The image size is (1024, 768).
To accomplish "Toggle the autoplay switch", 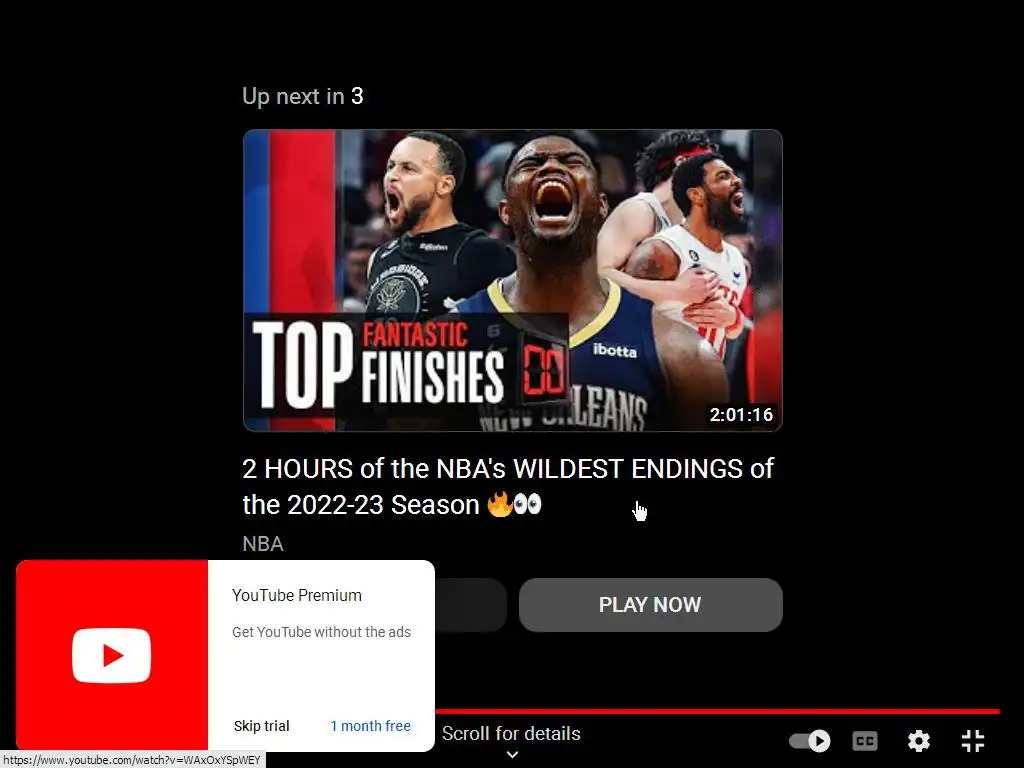I will [809, 741].
